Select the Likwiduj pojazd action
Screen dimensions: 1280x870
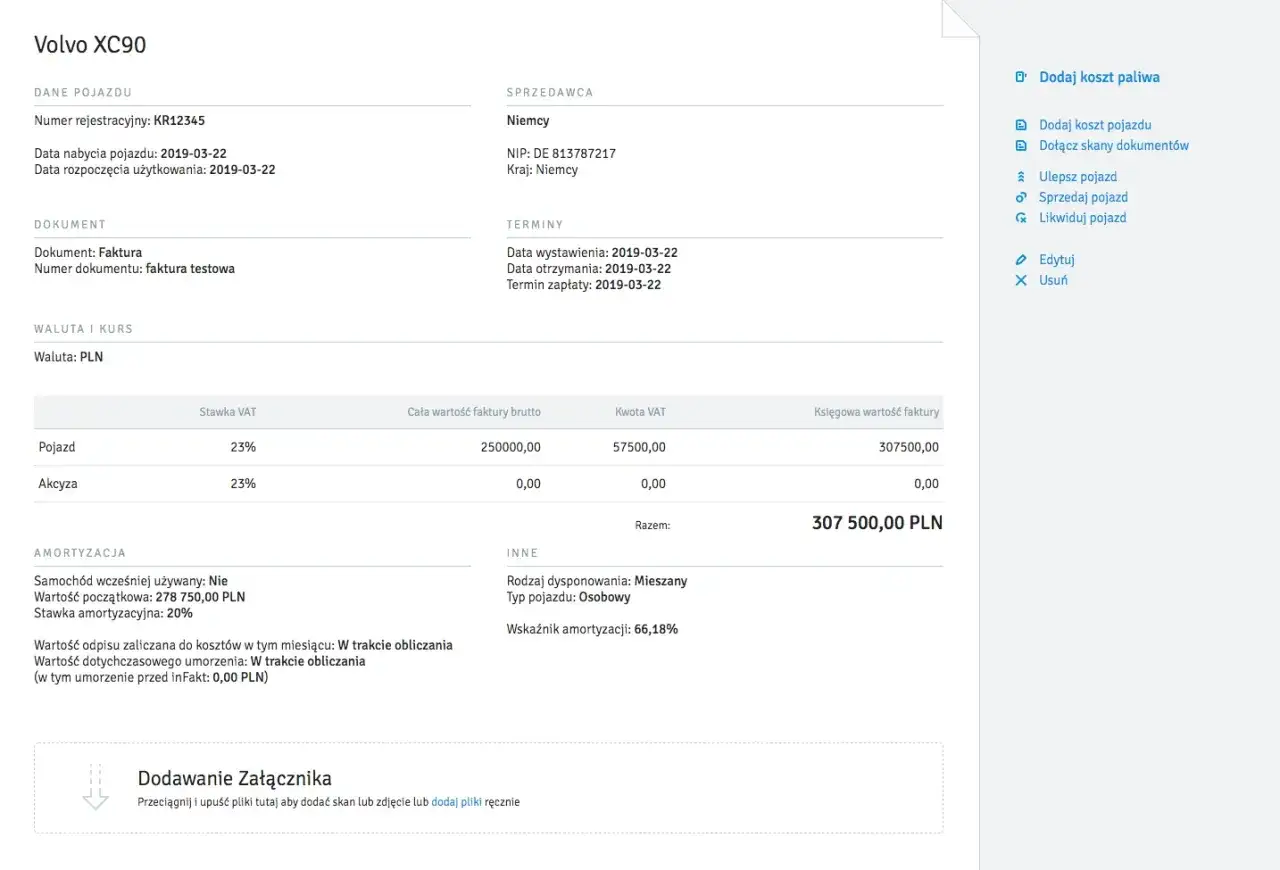click(1082, 217)
